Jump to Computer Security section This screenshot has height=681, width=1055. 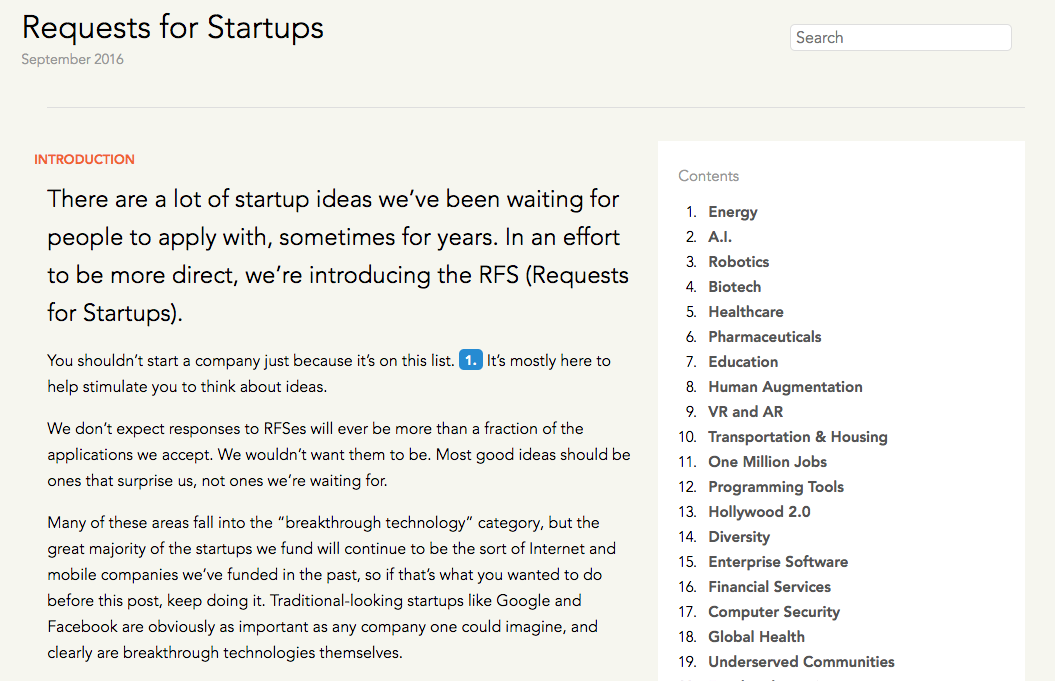(773, 612)
